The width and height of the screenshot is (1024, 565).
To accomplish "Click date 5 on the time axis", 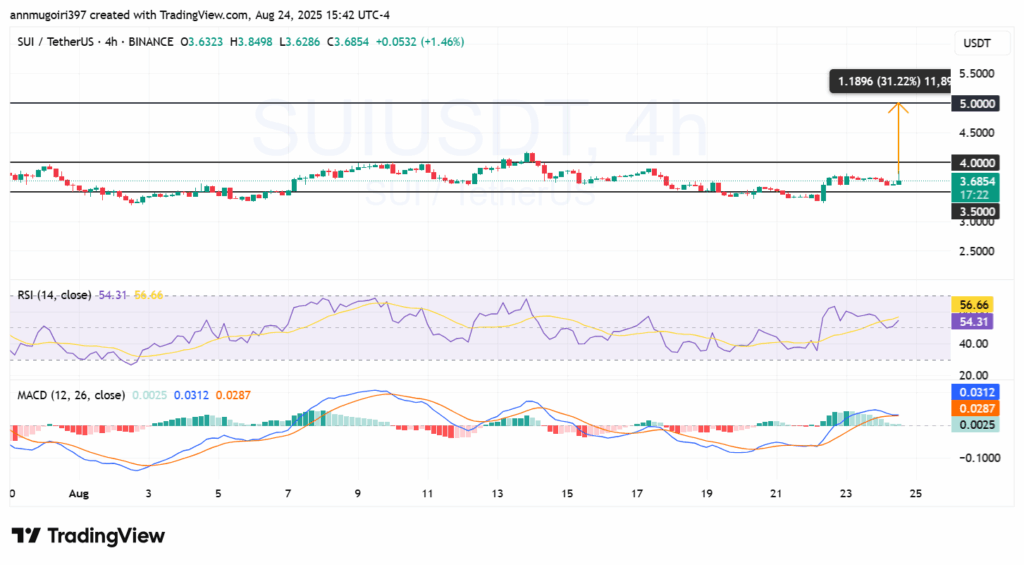I will click(x=218, y=494).
